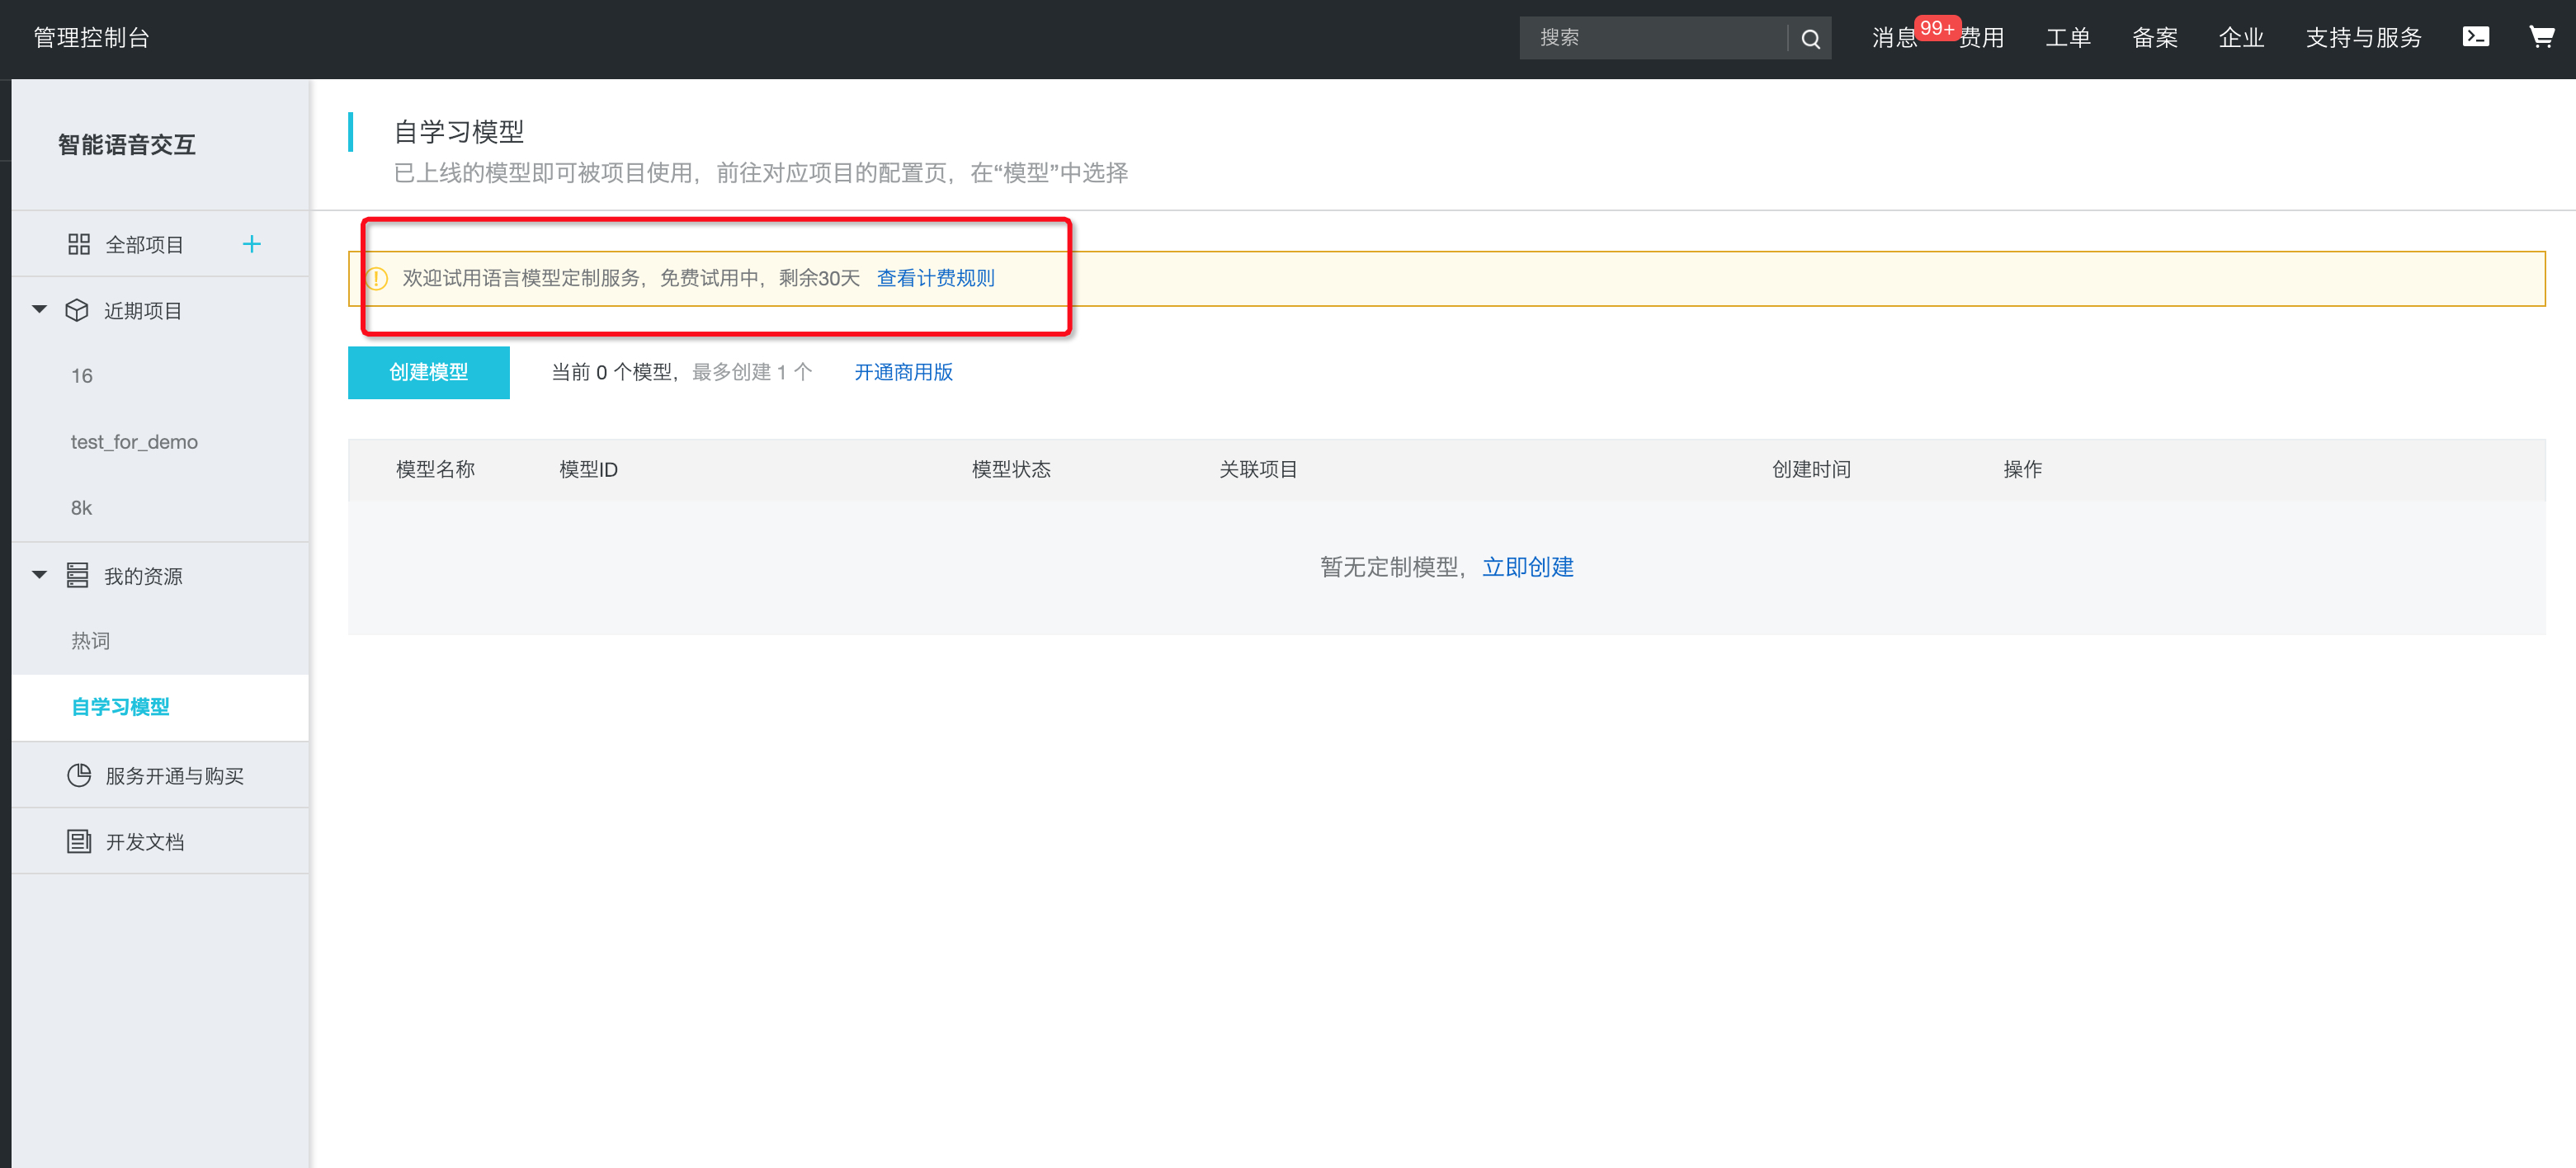
Task: Open the 热词 resource page
Action: click(x=90, y=641)
